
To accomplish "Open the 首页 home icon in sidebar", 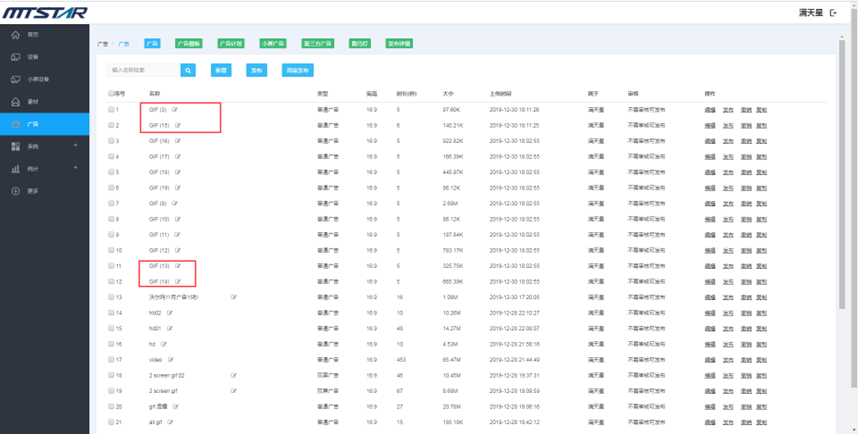I will click(16, 34).
